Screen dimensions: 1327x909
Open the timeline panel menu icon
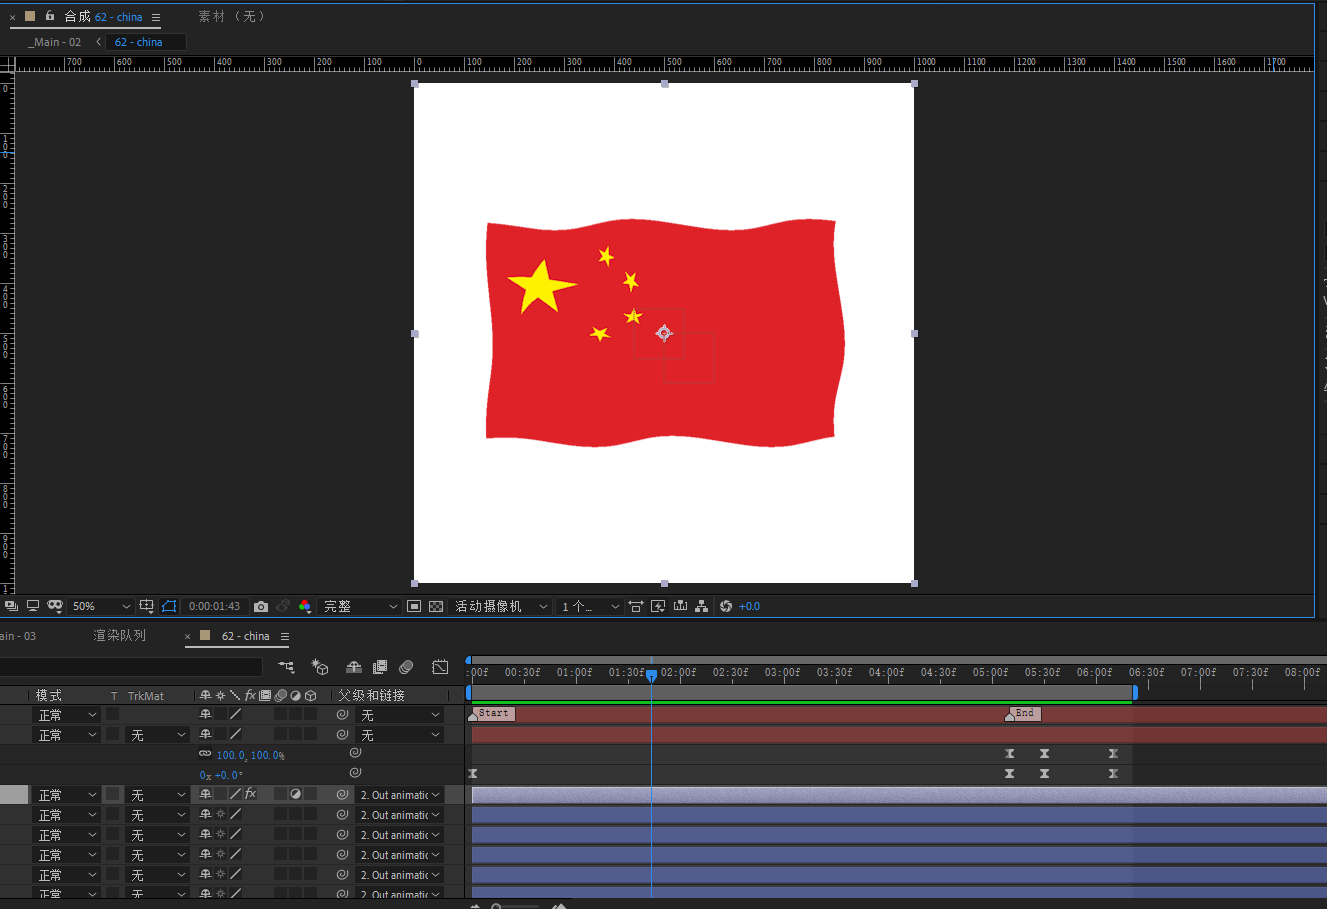pos(285,636)
